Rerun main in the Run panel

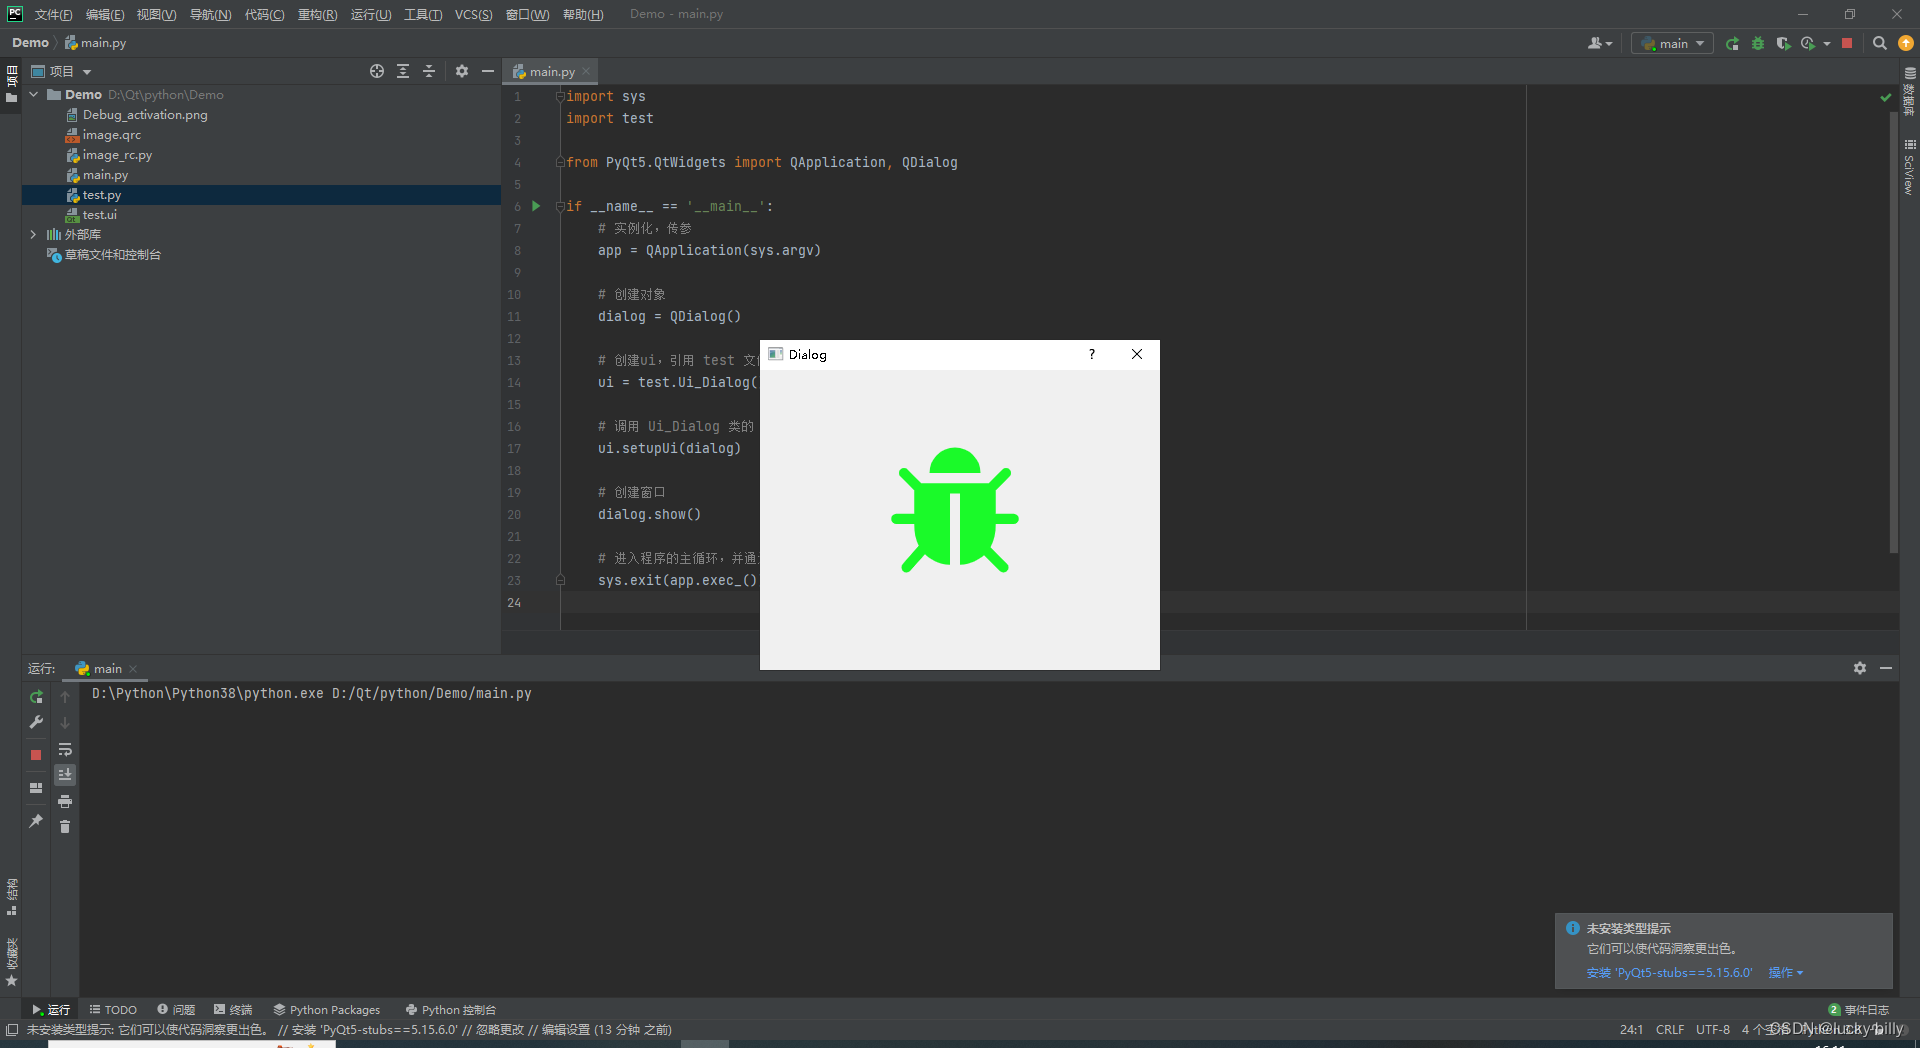click(36, 697)
